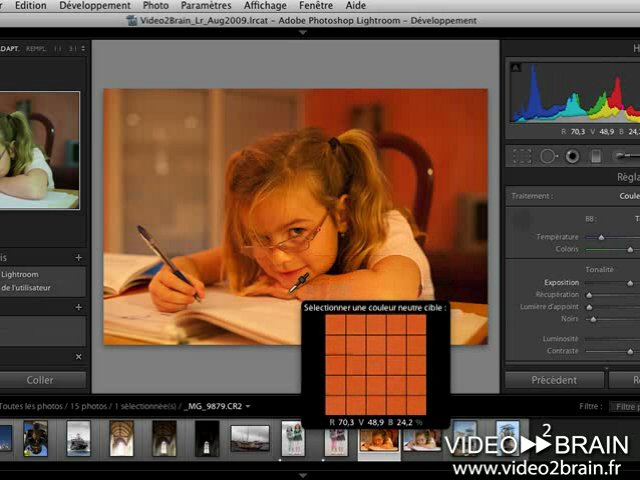Image resolution: width=640 pixels, height=480 pixels.
Task: Select the Crop overlay tool
Action: [x=522, y=156]
